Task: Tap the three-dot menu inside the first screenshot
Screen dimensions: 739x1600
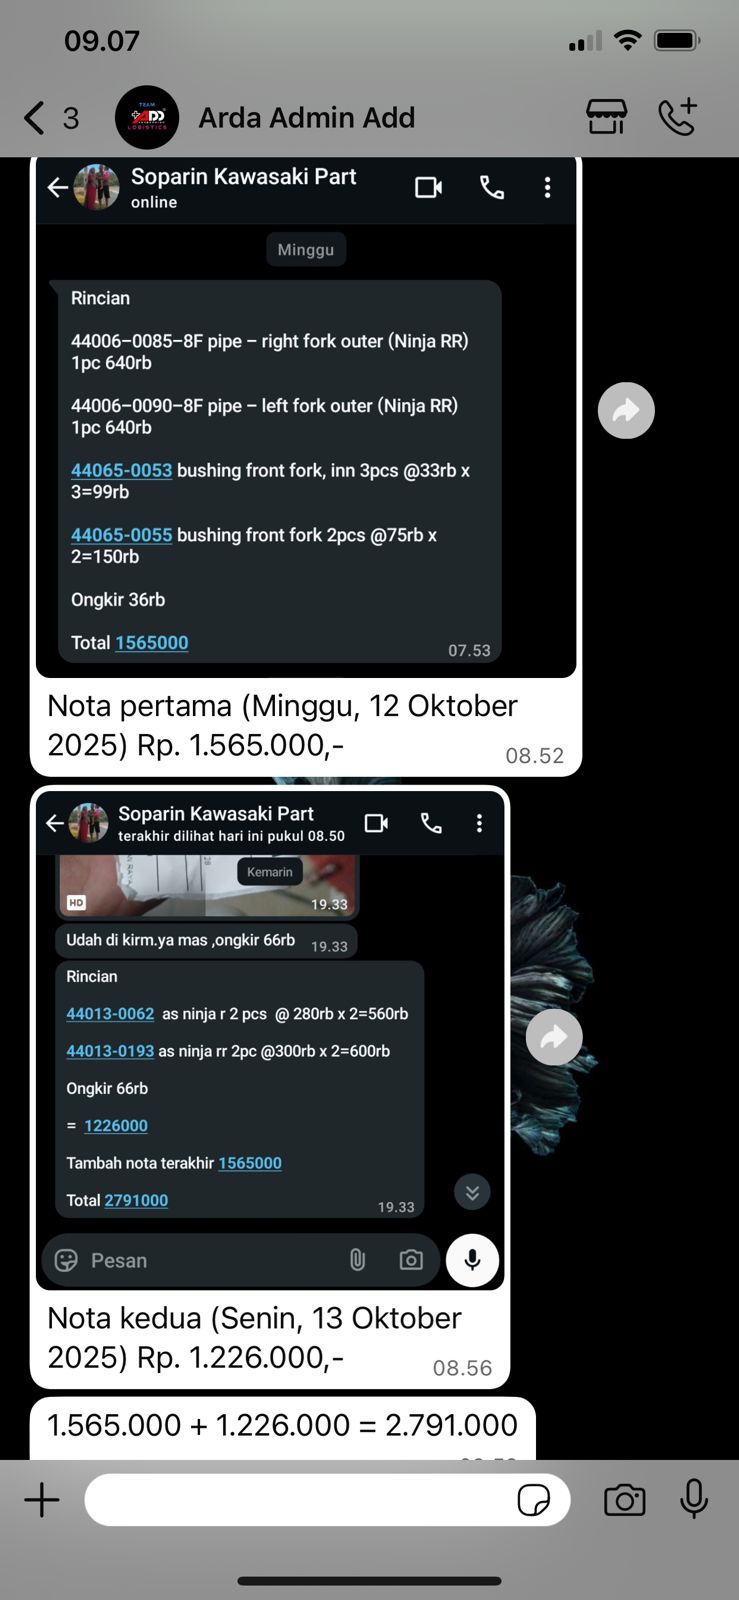Action: pos(547,187)
